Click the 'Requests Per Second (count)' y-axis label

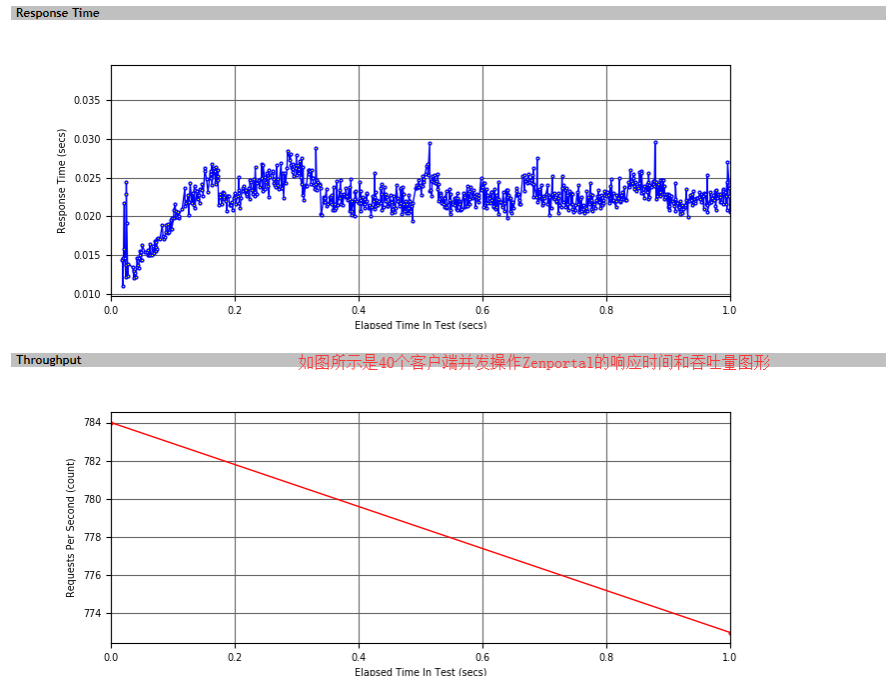coord(70,528)
